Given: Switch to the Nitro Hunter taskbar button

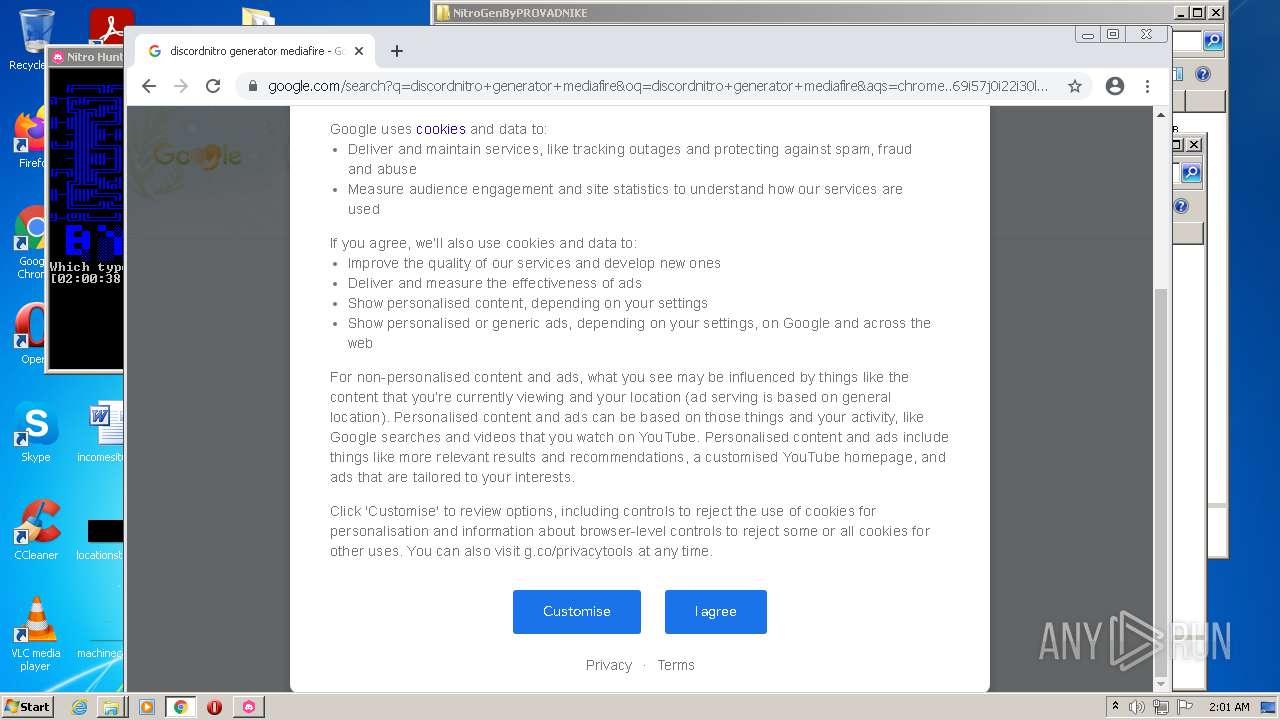Looking at the screenshot, I should [x=249, y=707].
